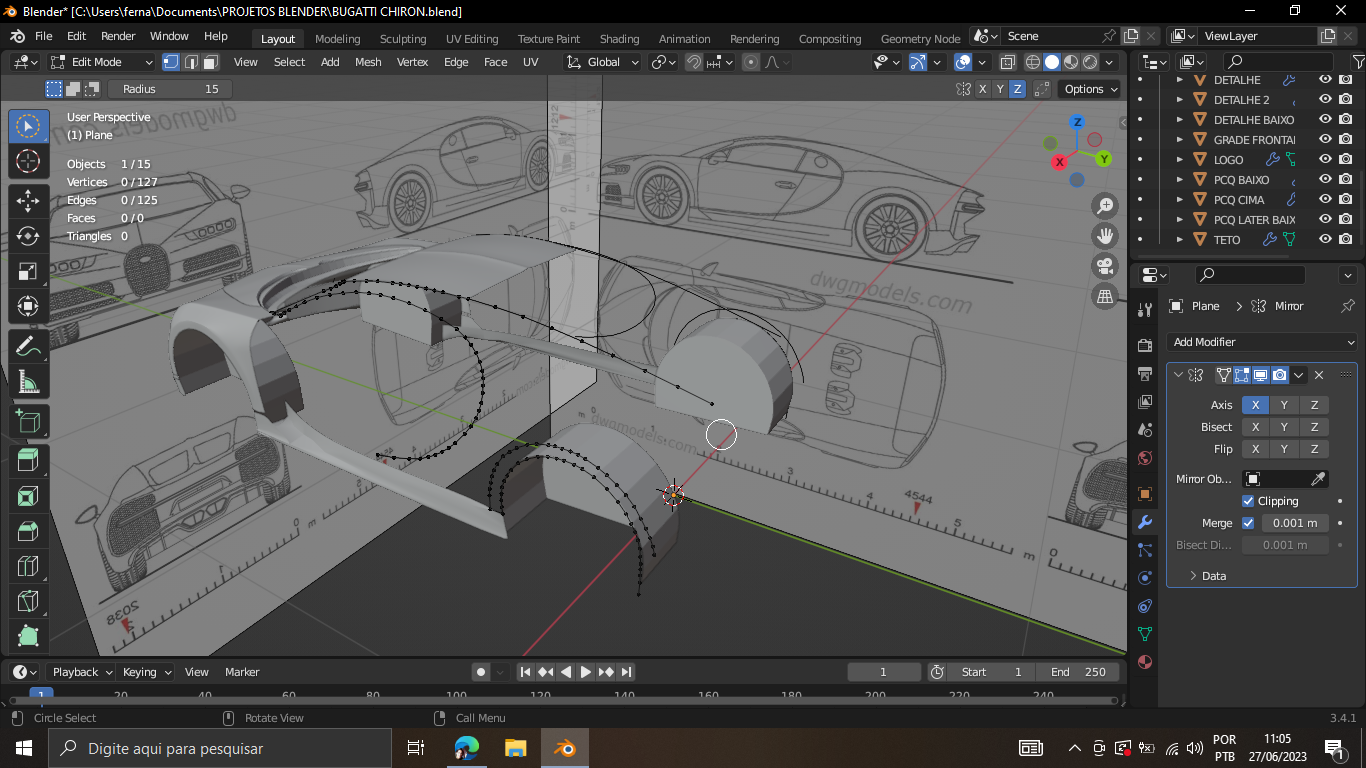Open the Modifier properties wrench tab
Viewport: 1366px width, 768px height.
[1145, 522]
